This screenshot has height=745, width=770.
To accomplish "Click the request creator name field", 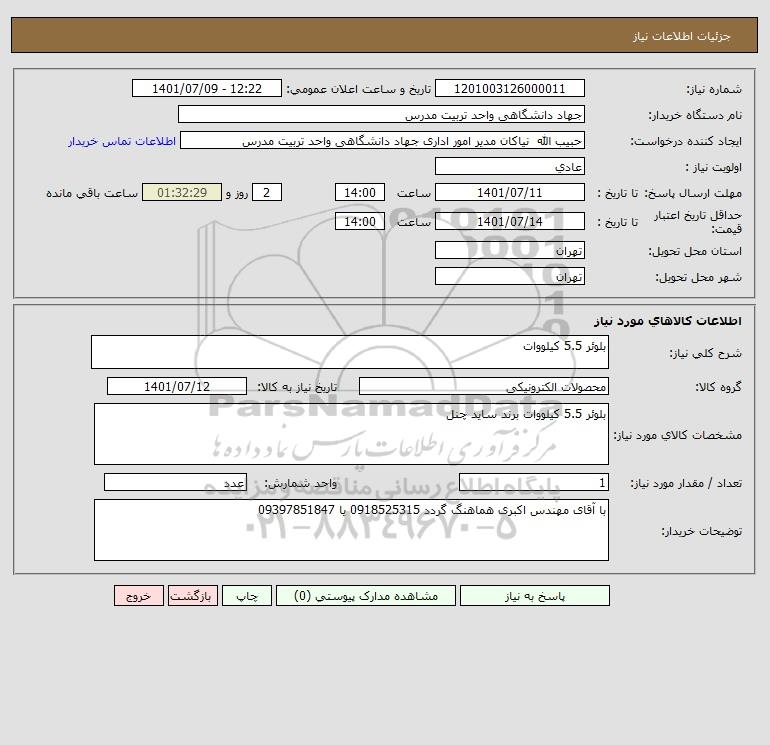I will tap(383, 140).
